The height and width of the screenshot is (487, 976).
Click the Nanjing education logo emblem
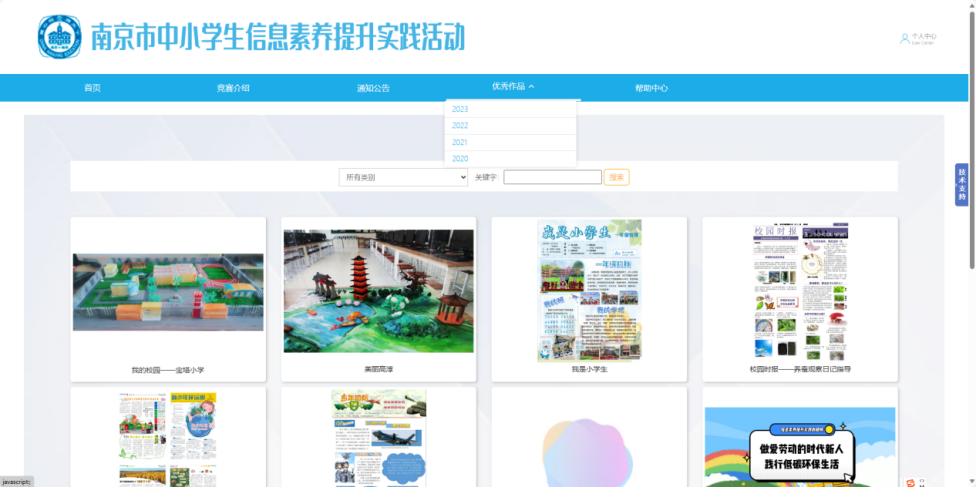(x=60, y=37)
